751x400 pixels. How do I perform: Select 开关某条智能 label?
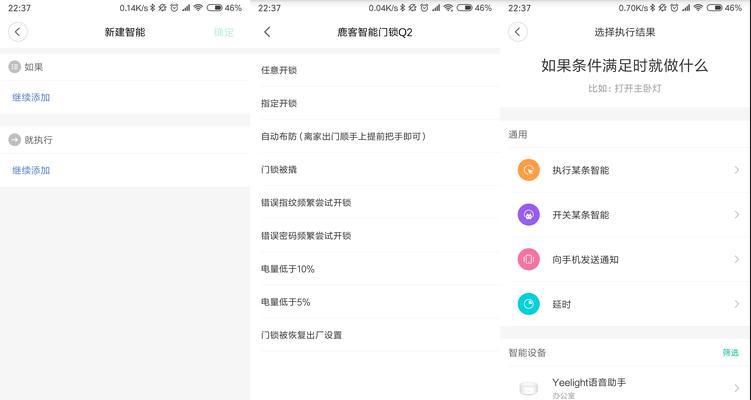580,215
